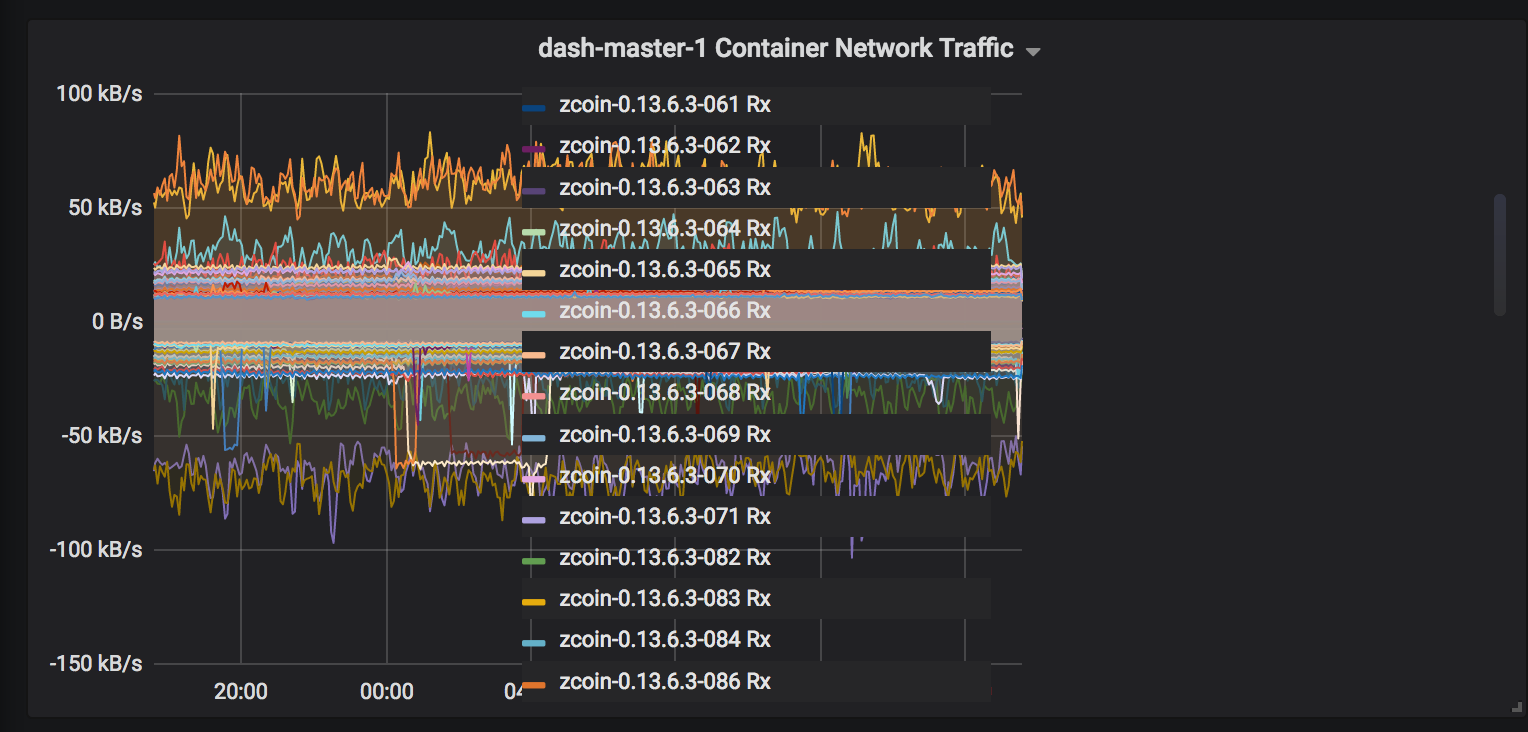Open the panel title dropdown menu
Viewport: 1528px width, 732px height.
point(1032,49)
